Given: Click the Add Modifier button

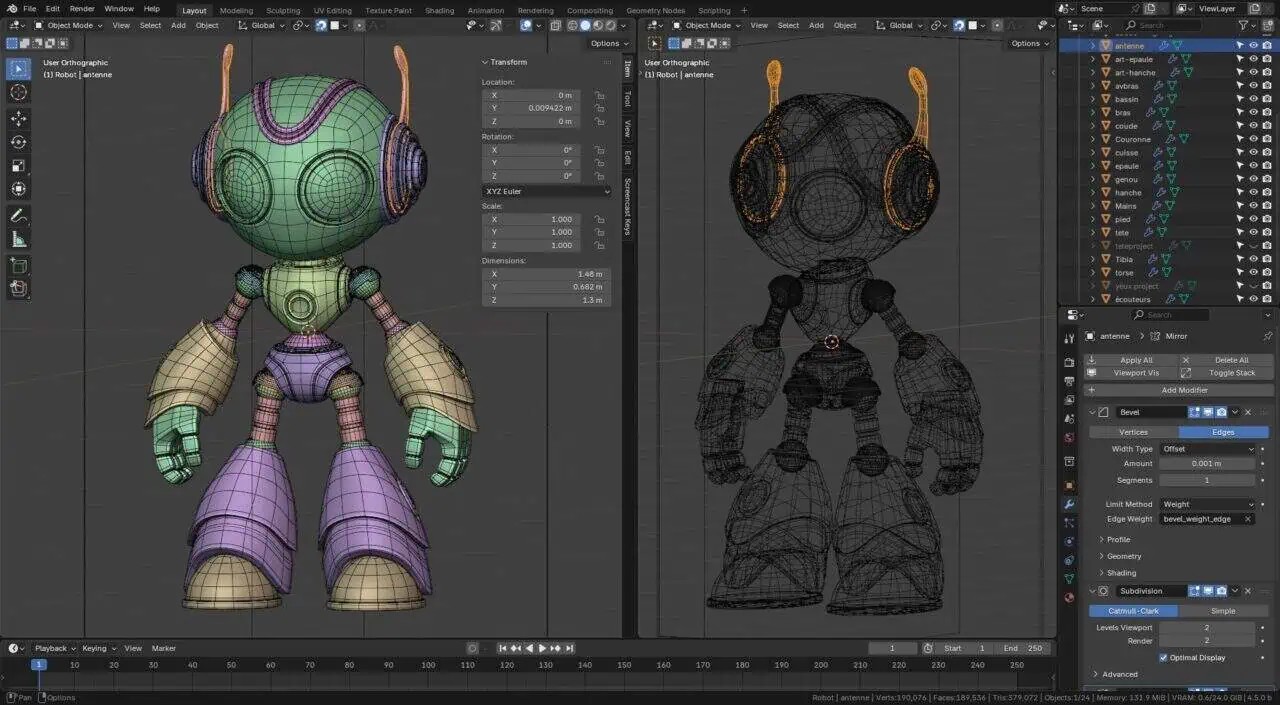Looking at the screenshot, I should (x=1184, y=390).
